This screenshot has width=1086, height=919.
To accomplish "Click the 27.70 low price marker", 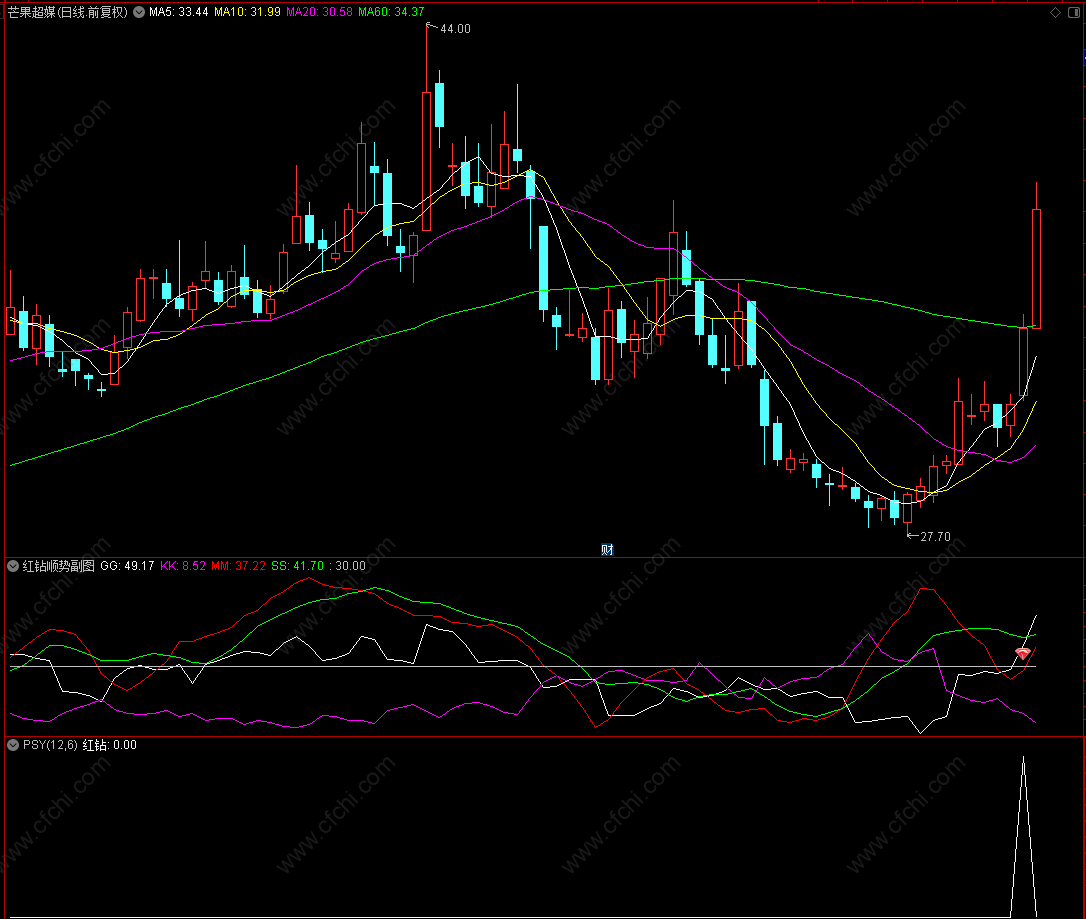I will point(934,537).
